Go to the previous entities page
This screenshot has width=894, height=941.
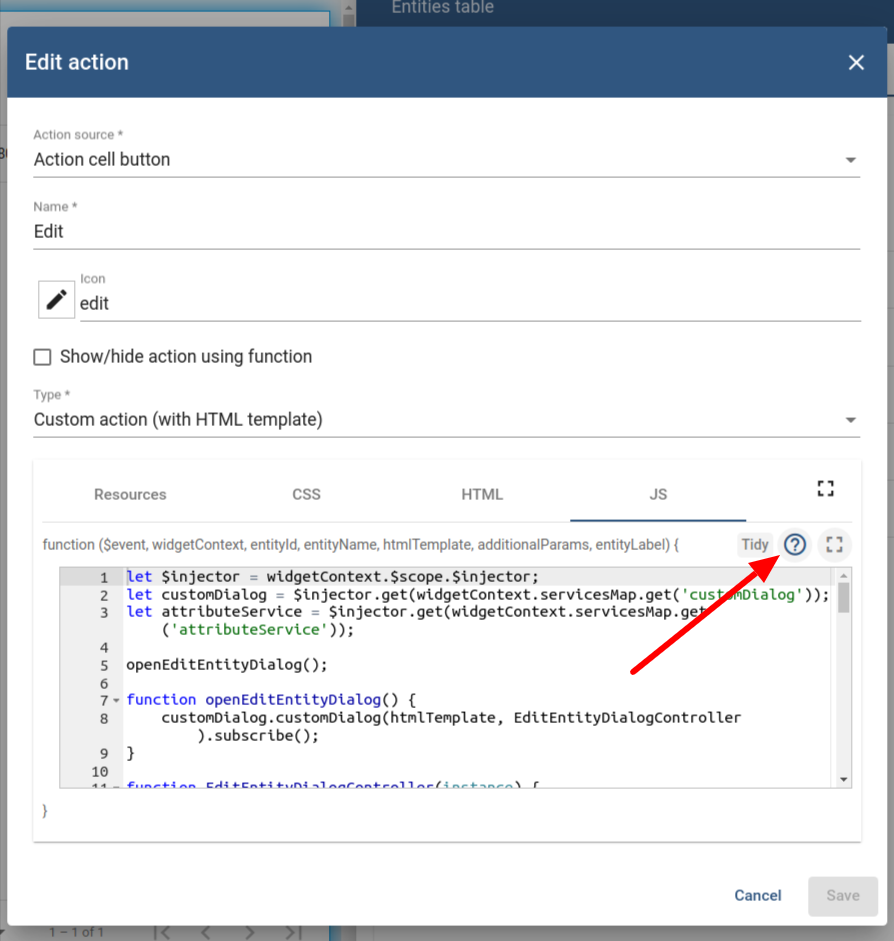pos(207,931)
